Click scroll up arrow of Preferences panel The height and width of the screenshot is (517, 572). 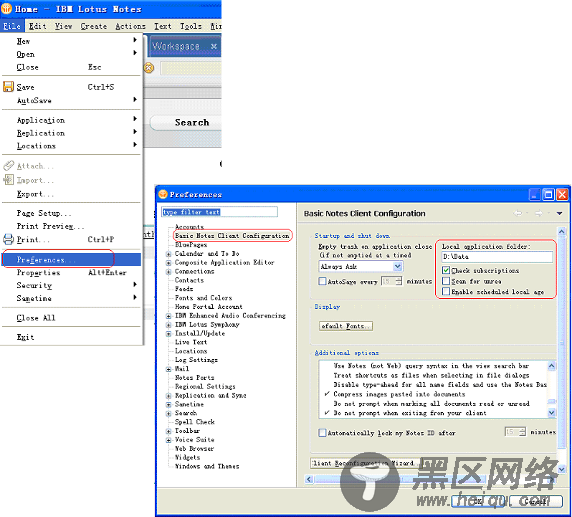562,231
